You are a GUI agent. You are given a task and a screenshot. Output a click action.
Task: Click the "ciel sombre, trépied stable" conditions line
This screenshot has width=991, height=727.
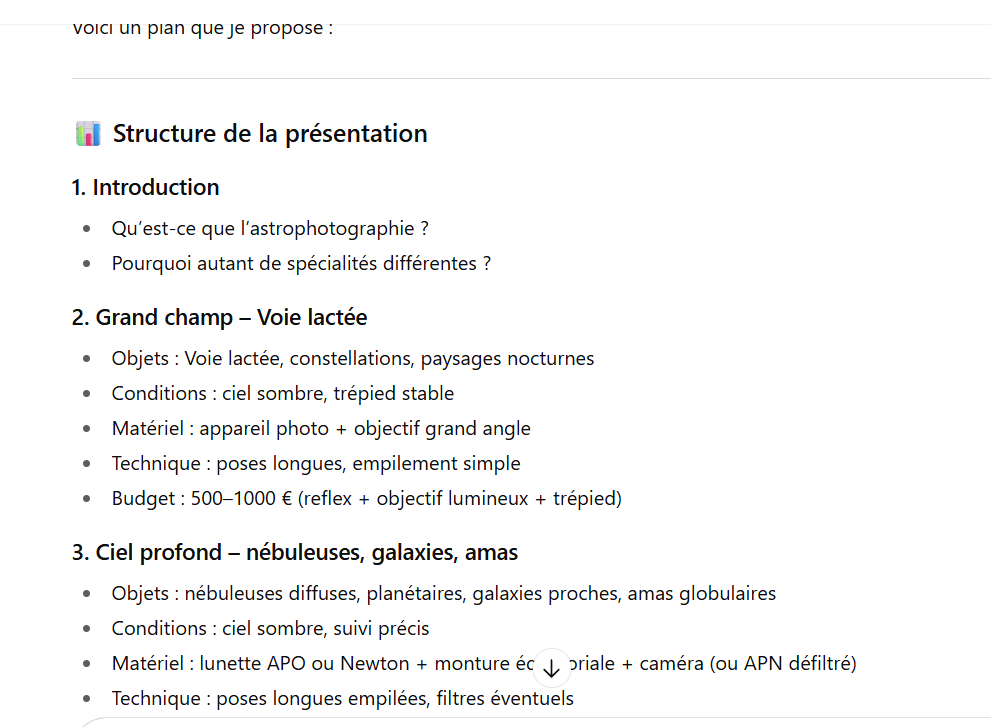(x=283, y=393)
